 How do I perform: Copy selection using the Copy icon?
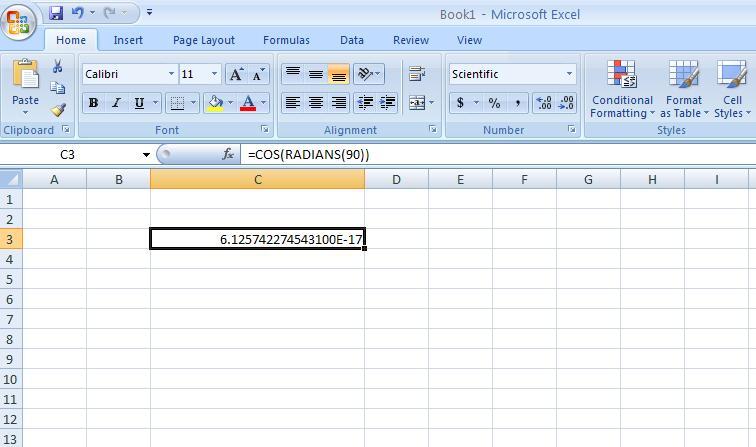tap(58, 88)
